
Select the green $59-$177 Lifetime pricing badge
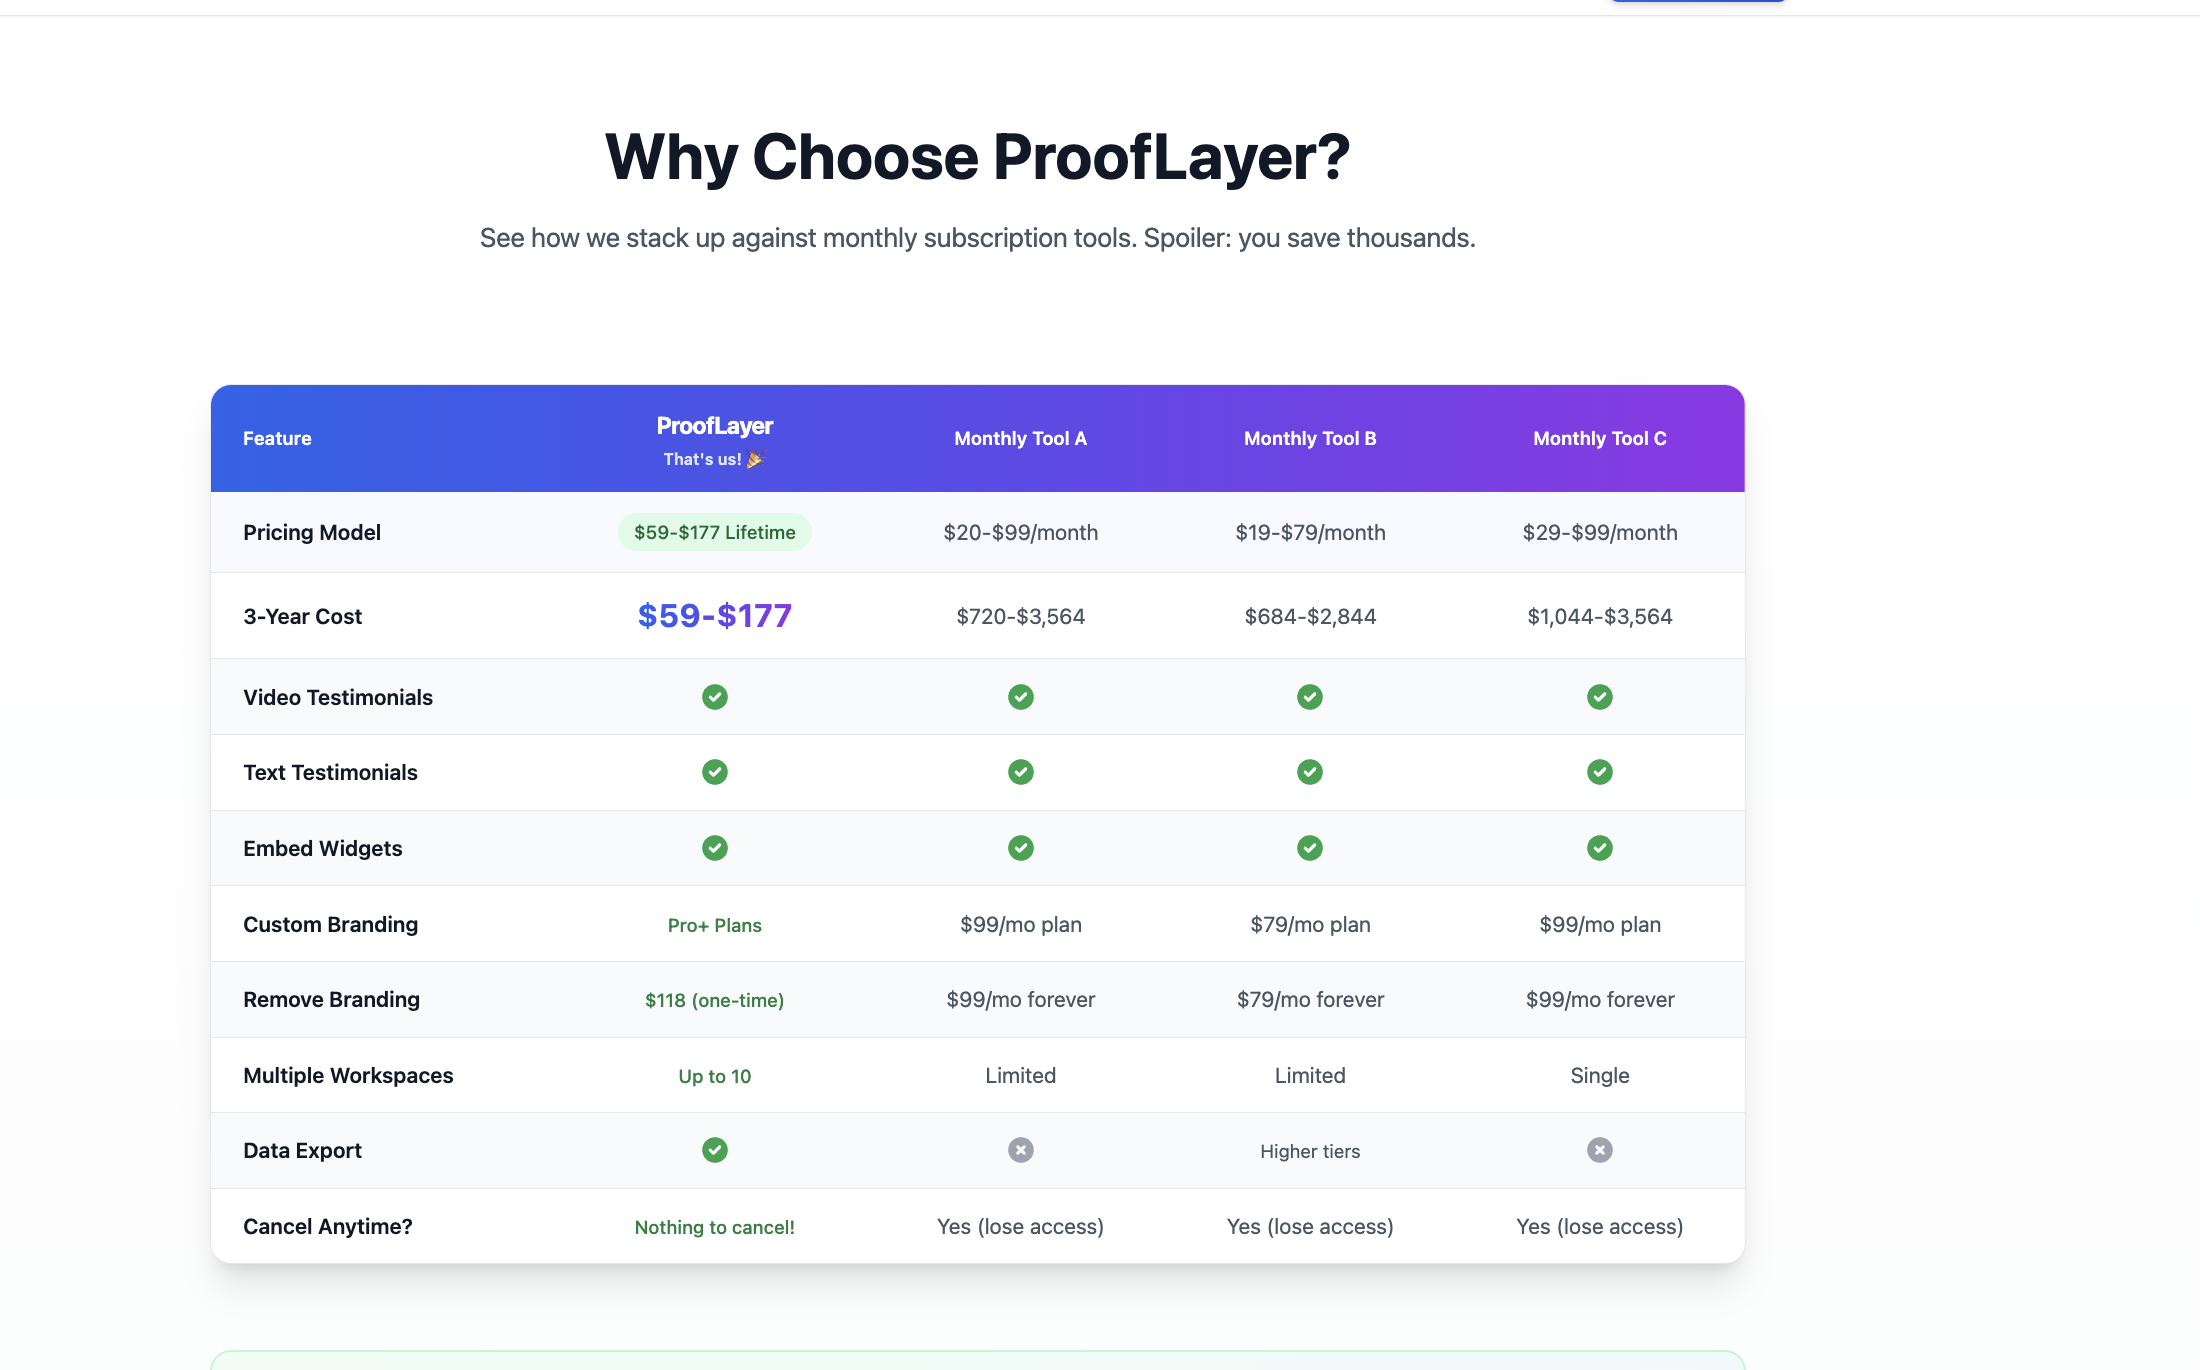tap(714, 532)
